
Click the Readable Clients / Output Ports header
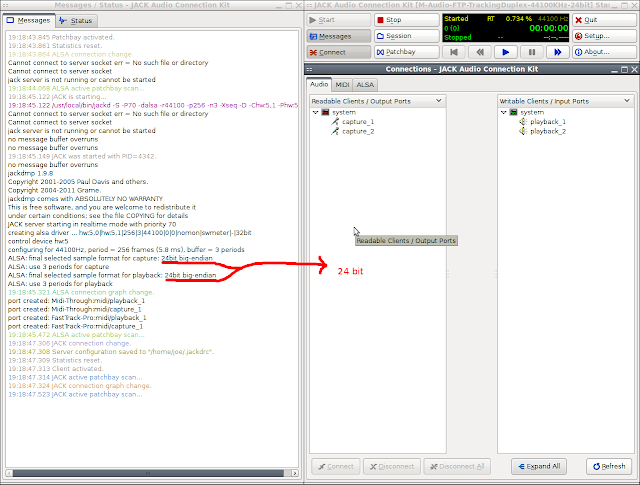pyautogui.click(x=377, y=101)
